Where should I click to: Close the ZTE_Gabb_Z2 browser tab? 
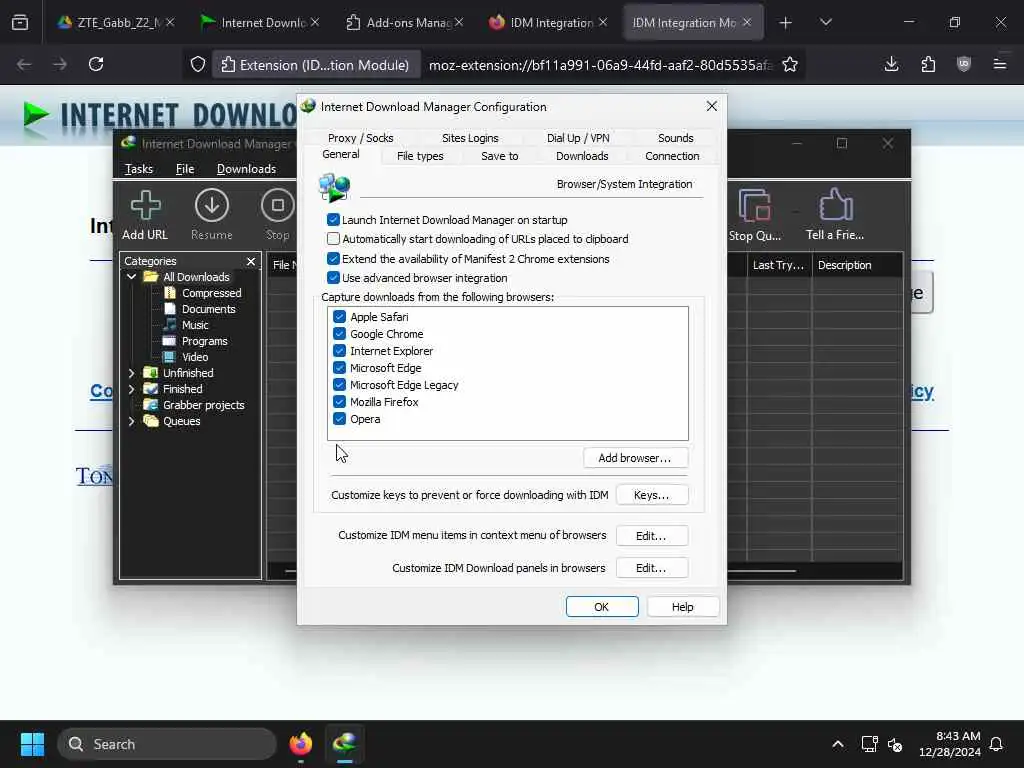pos(170,22)
